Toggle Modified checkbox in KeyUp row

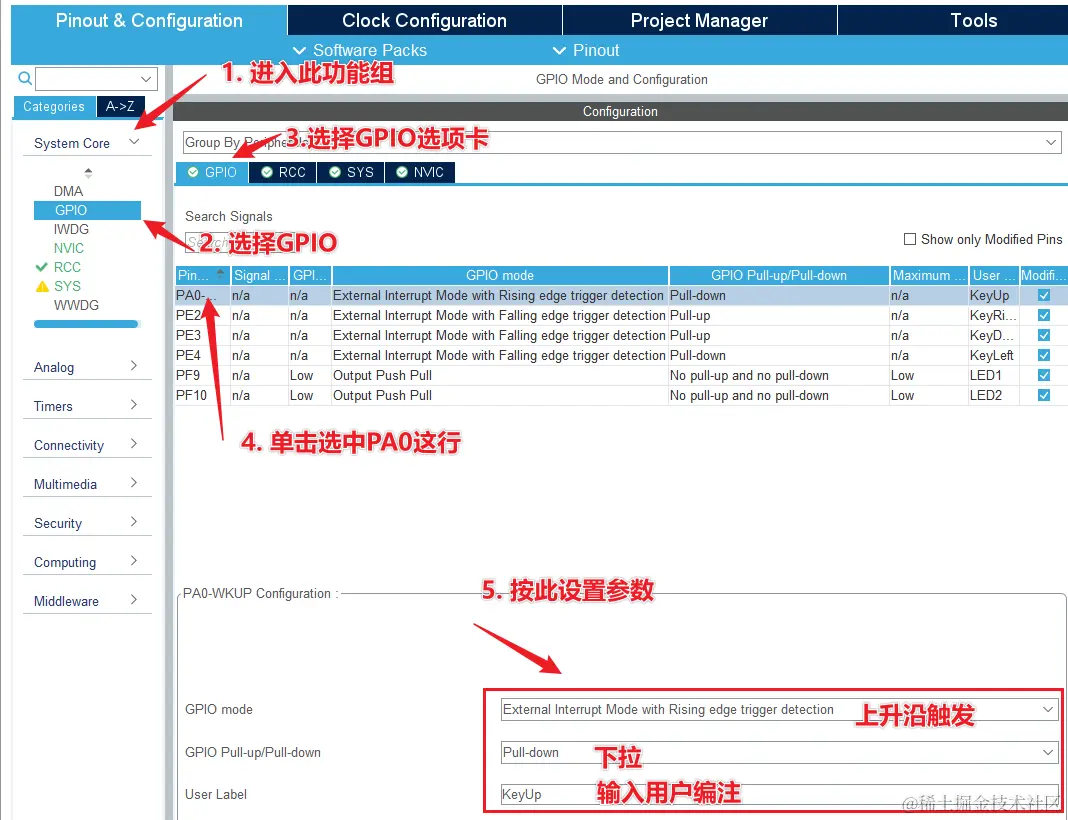click(x=1043, y=296)
